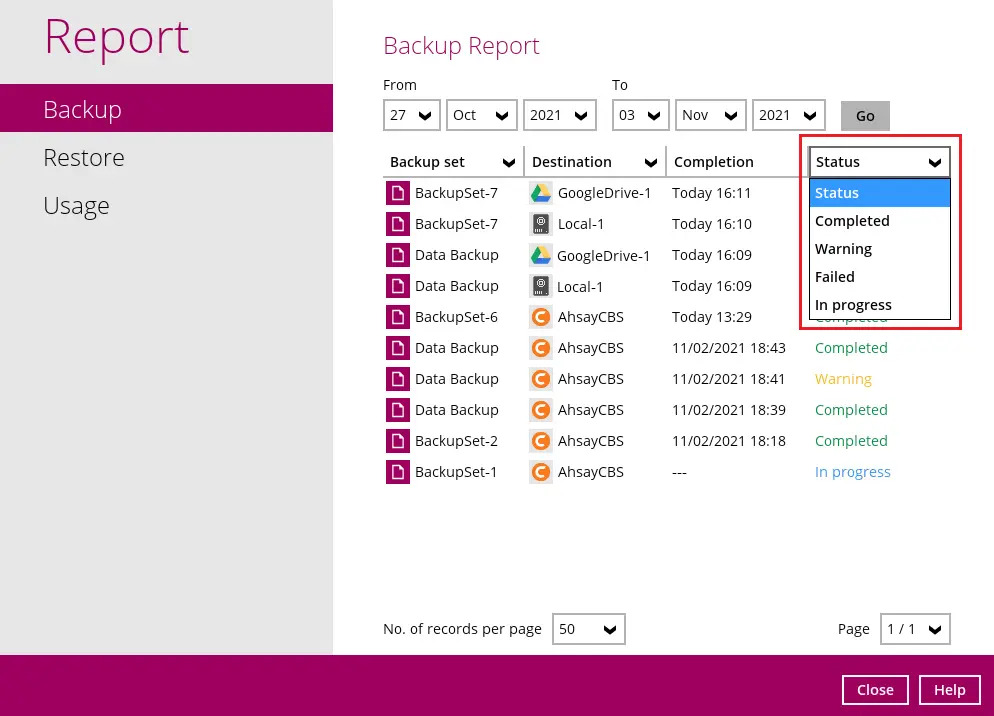The height and width of the screenshot is (716, 994).
Task: Switch to the Restore report tab
Action: (x=84, y=158)
